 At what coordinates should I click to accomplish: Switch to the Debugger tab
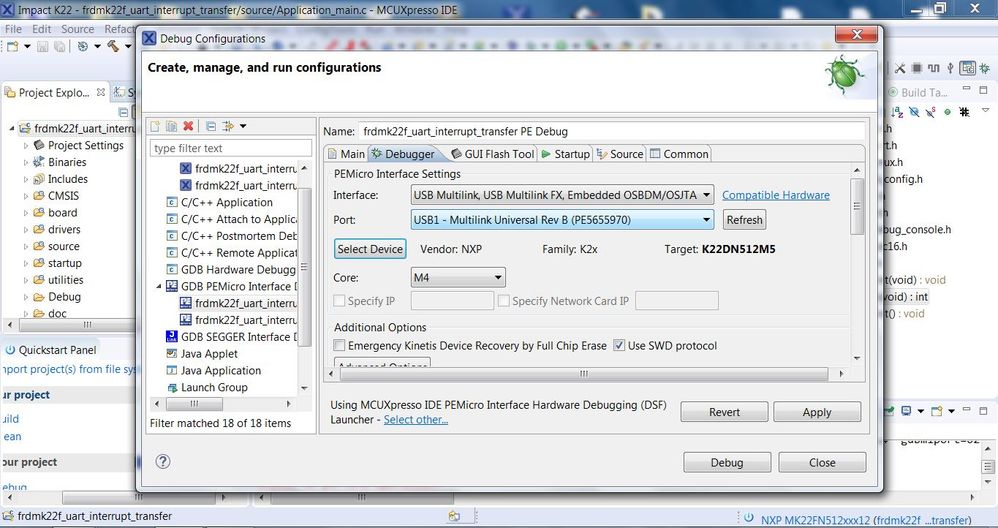click(x=403, y=154)
